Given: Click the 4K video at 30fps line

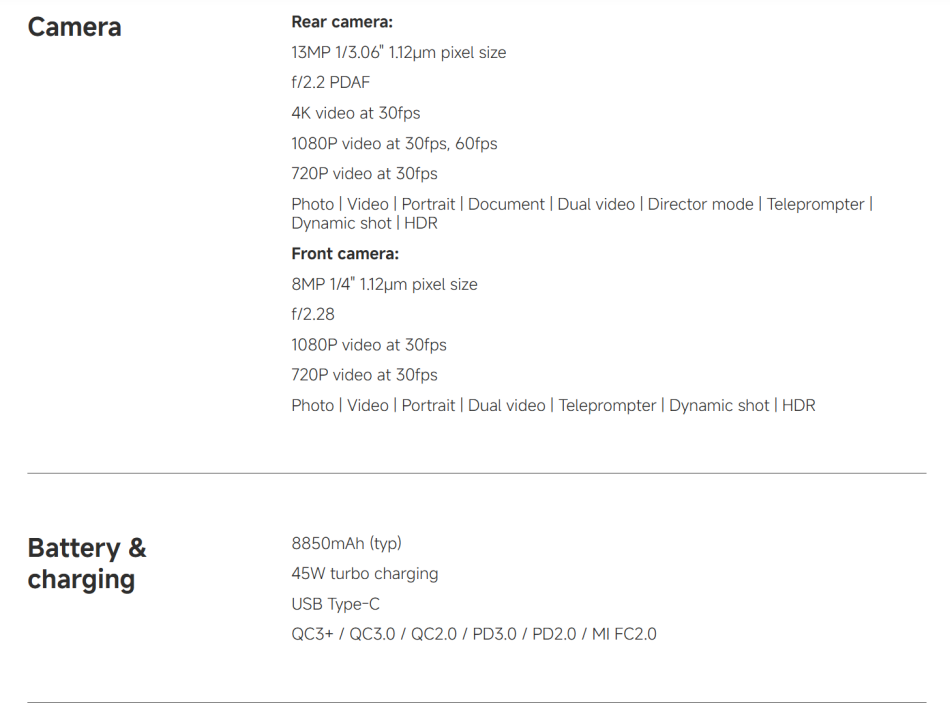Looking at the screenshot, I should 355,113.
